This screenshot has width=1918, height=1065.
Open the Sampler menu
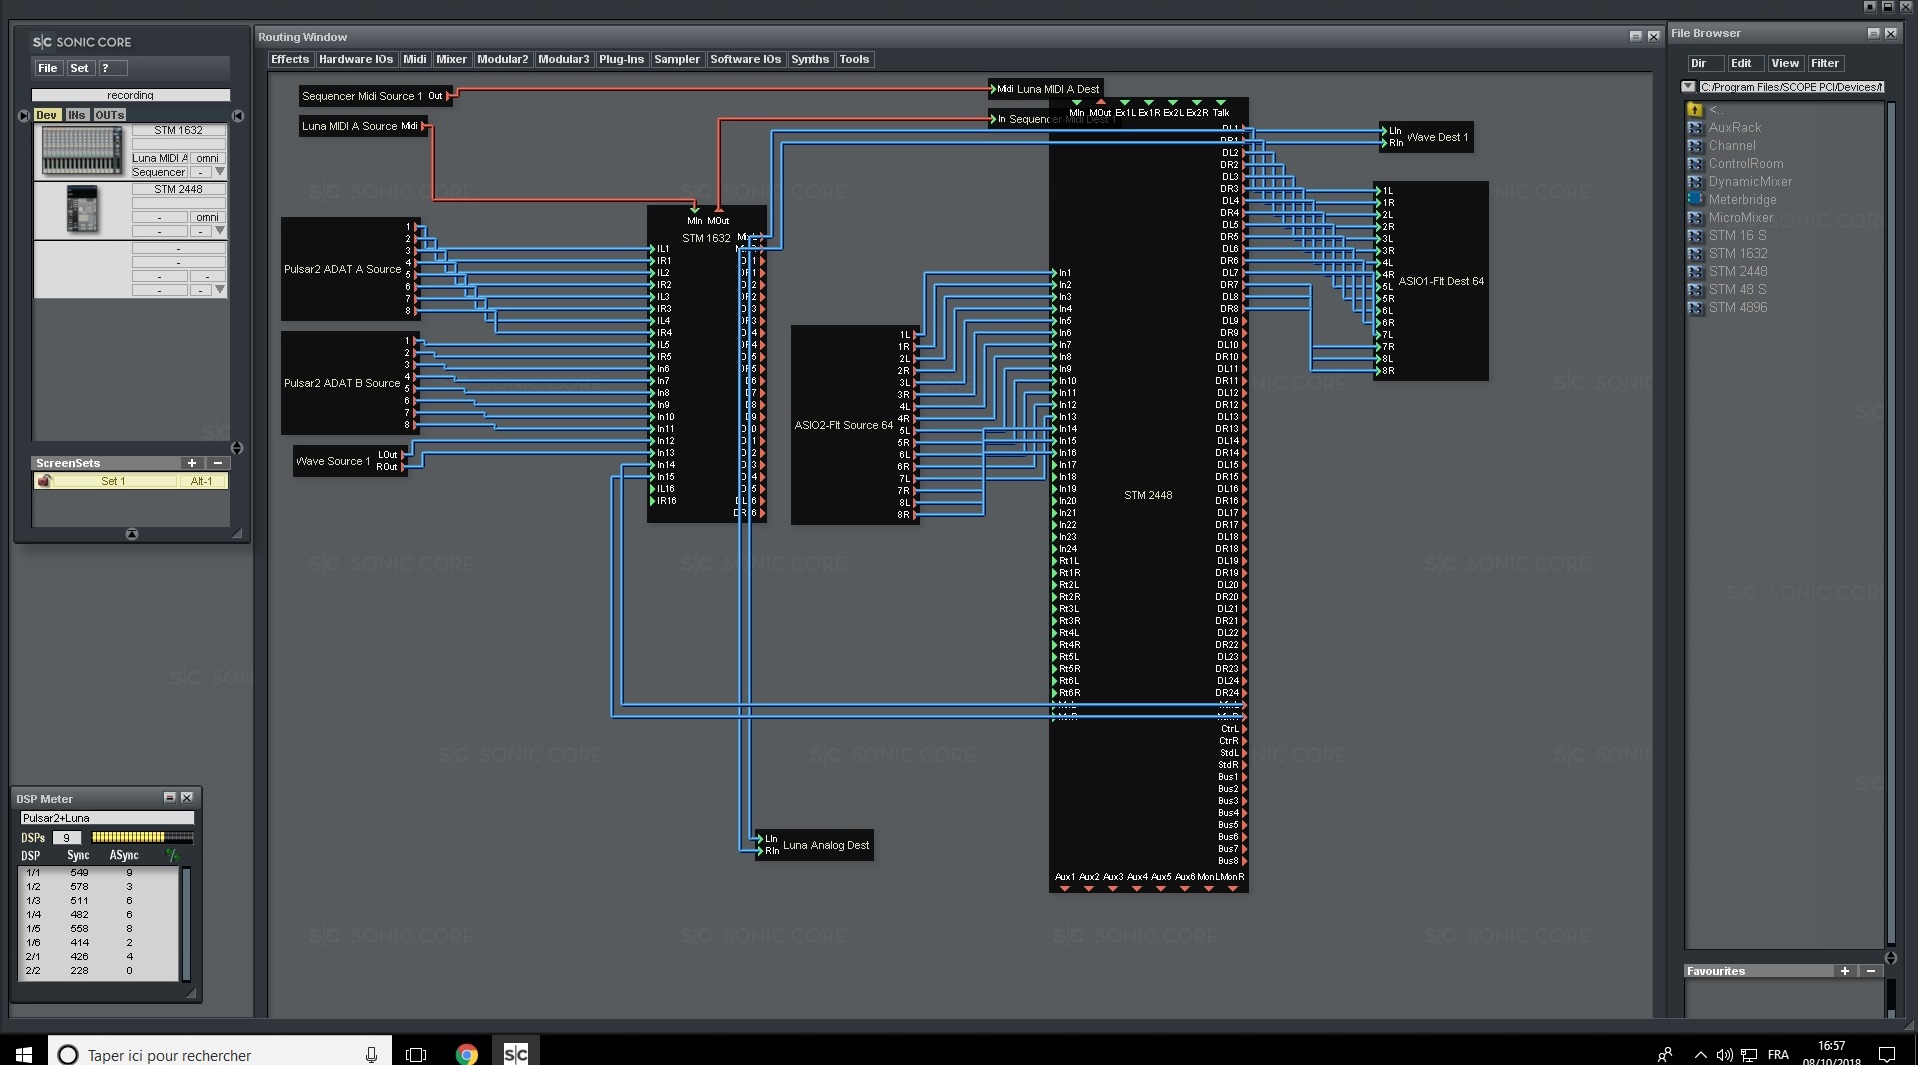point(677,59)
